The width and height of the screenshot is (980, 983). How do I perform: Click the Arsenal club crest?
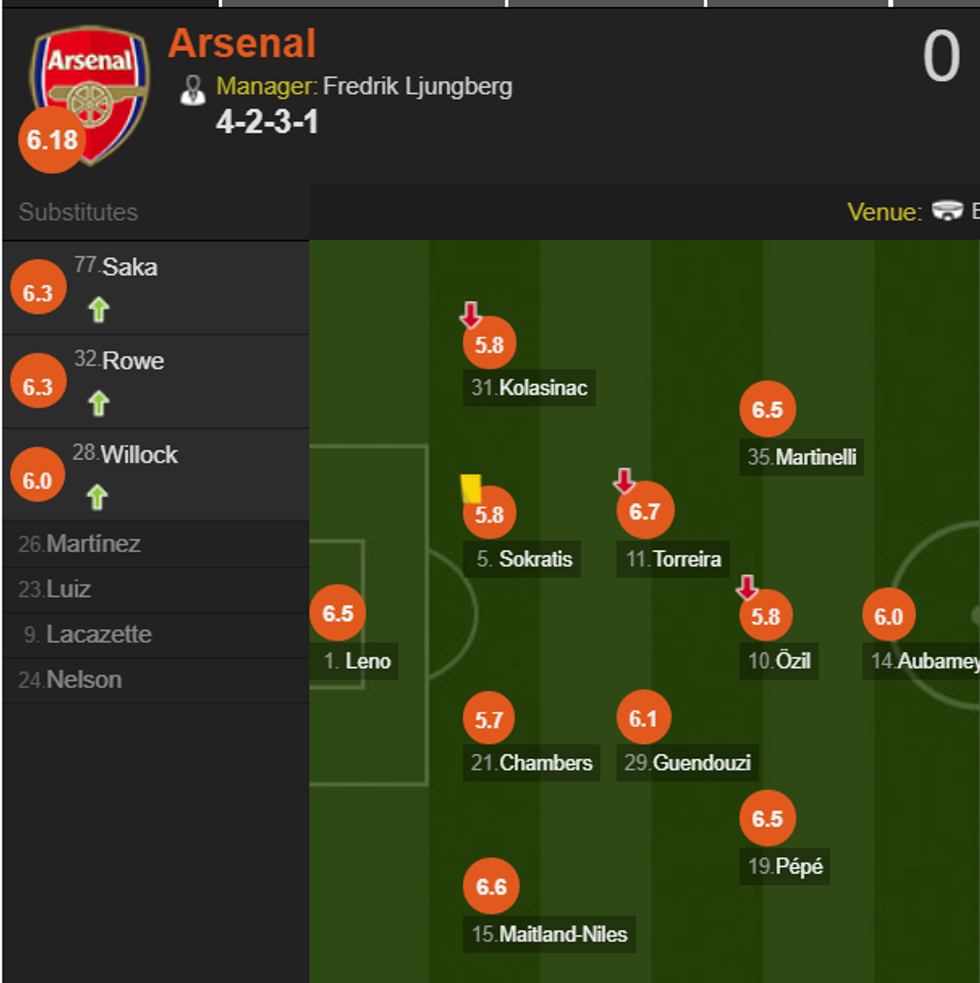click(x=91, y=90)
